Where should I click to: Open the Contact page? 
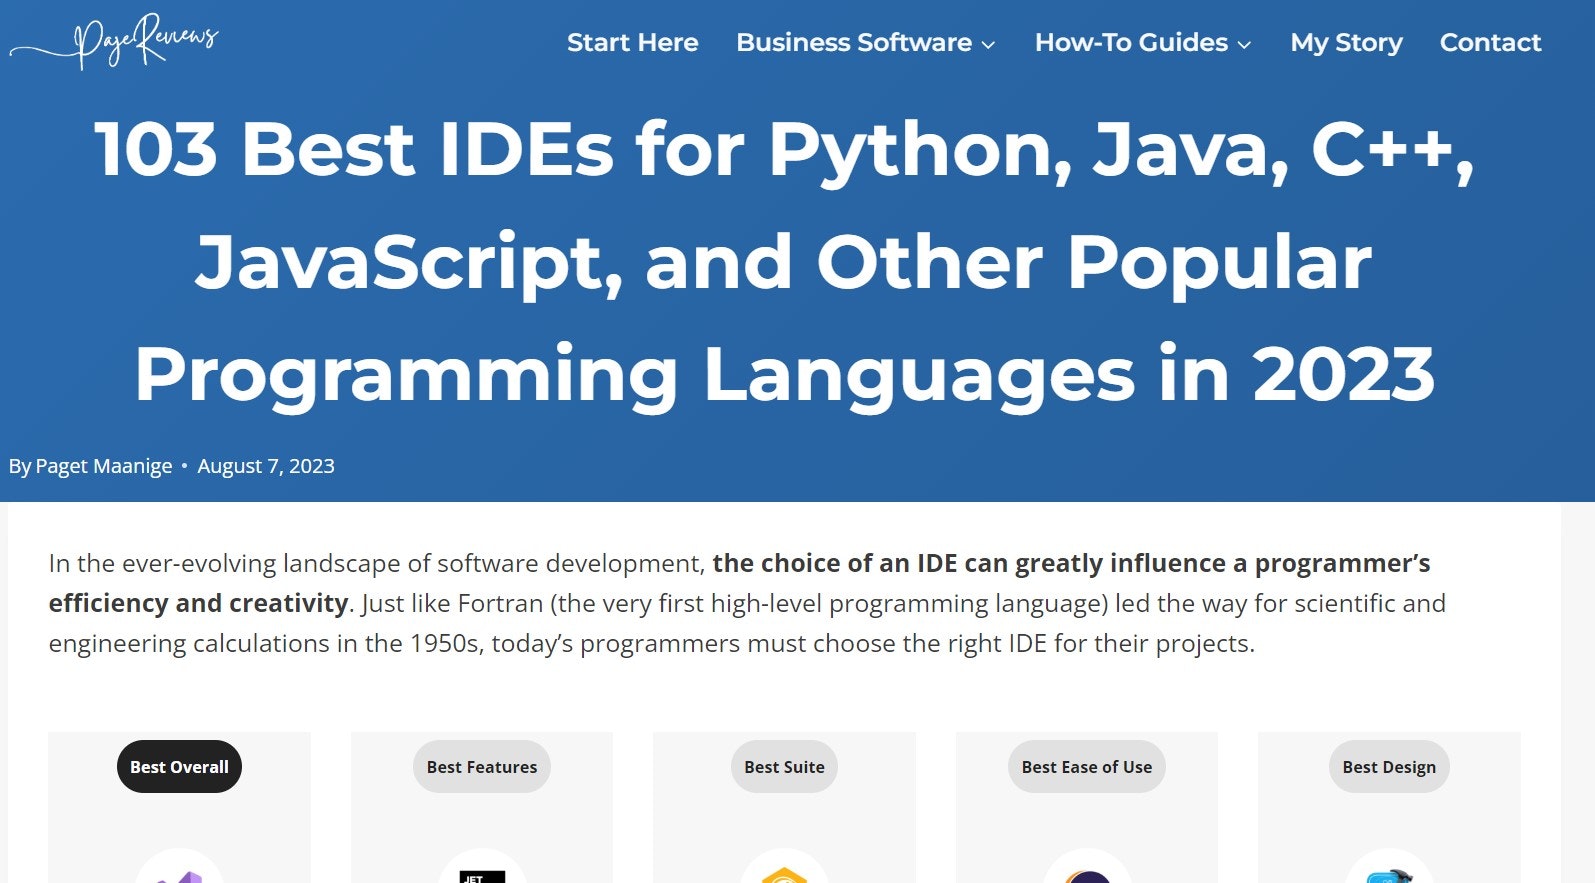click(x=1490, y=43)
